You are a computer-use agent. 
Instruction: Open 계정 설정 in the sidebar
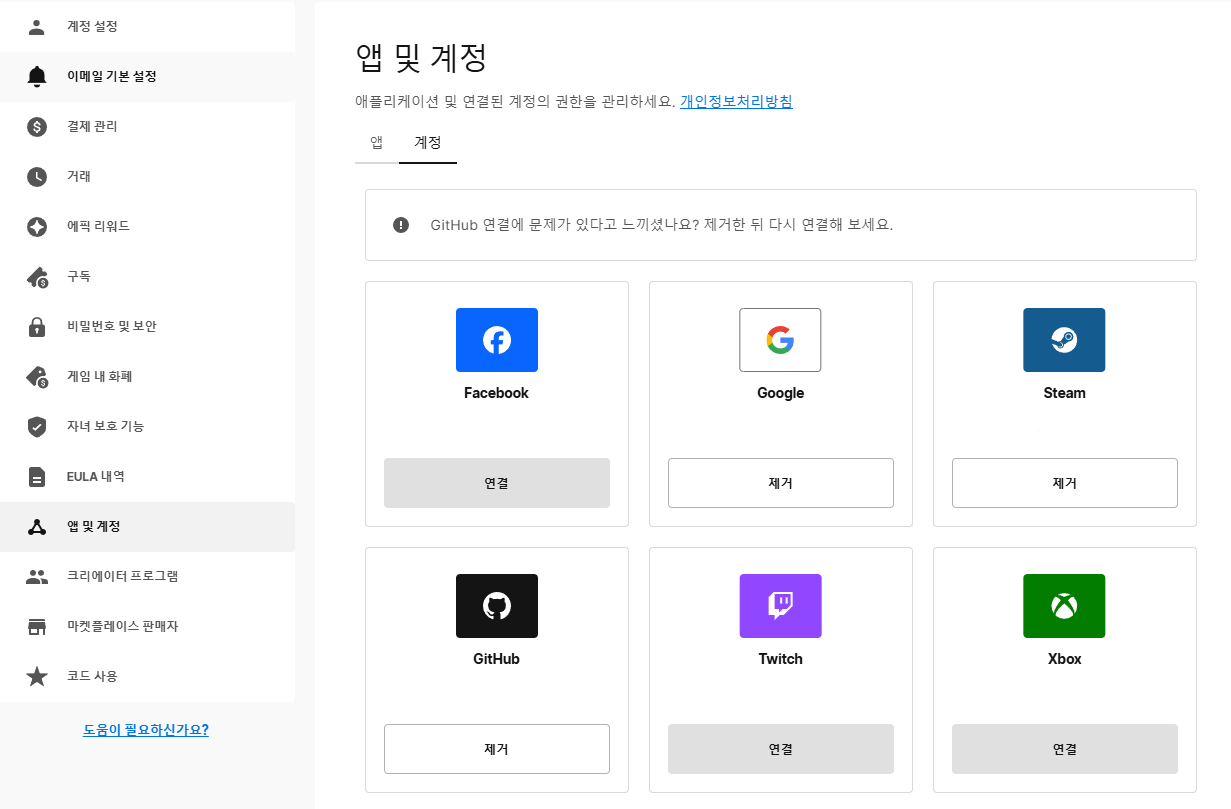coord(147,27)
